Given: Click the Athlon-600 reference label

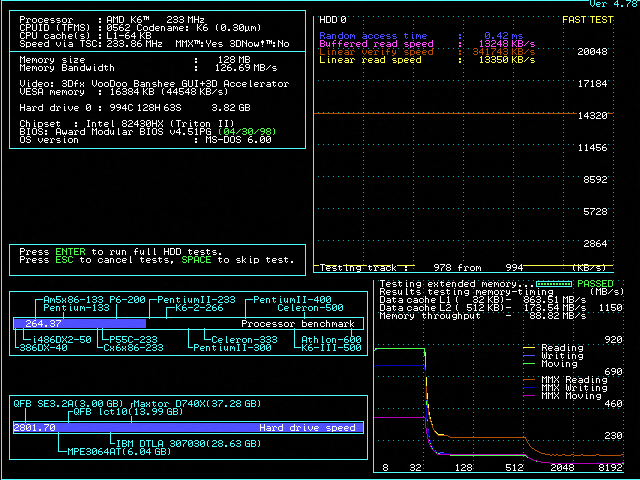Looking at the screenshot, I should click(x=331, y=340).
